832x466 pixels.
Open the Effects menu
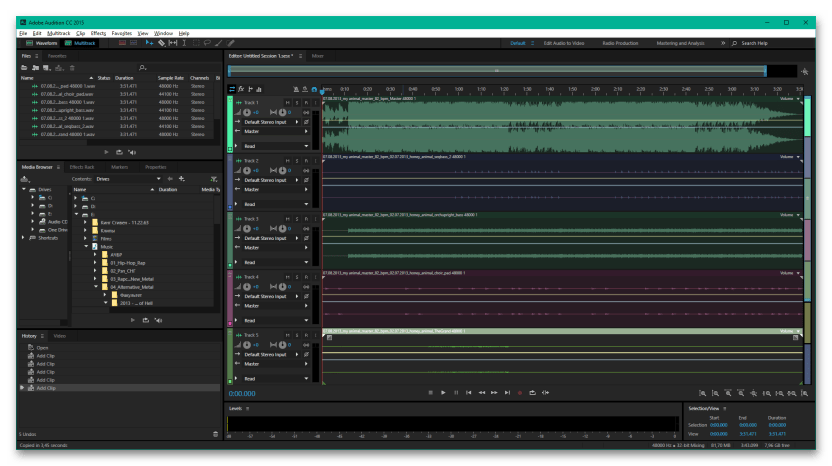click(x=98, y=33)
